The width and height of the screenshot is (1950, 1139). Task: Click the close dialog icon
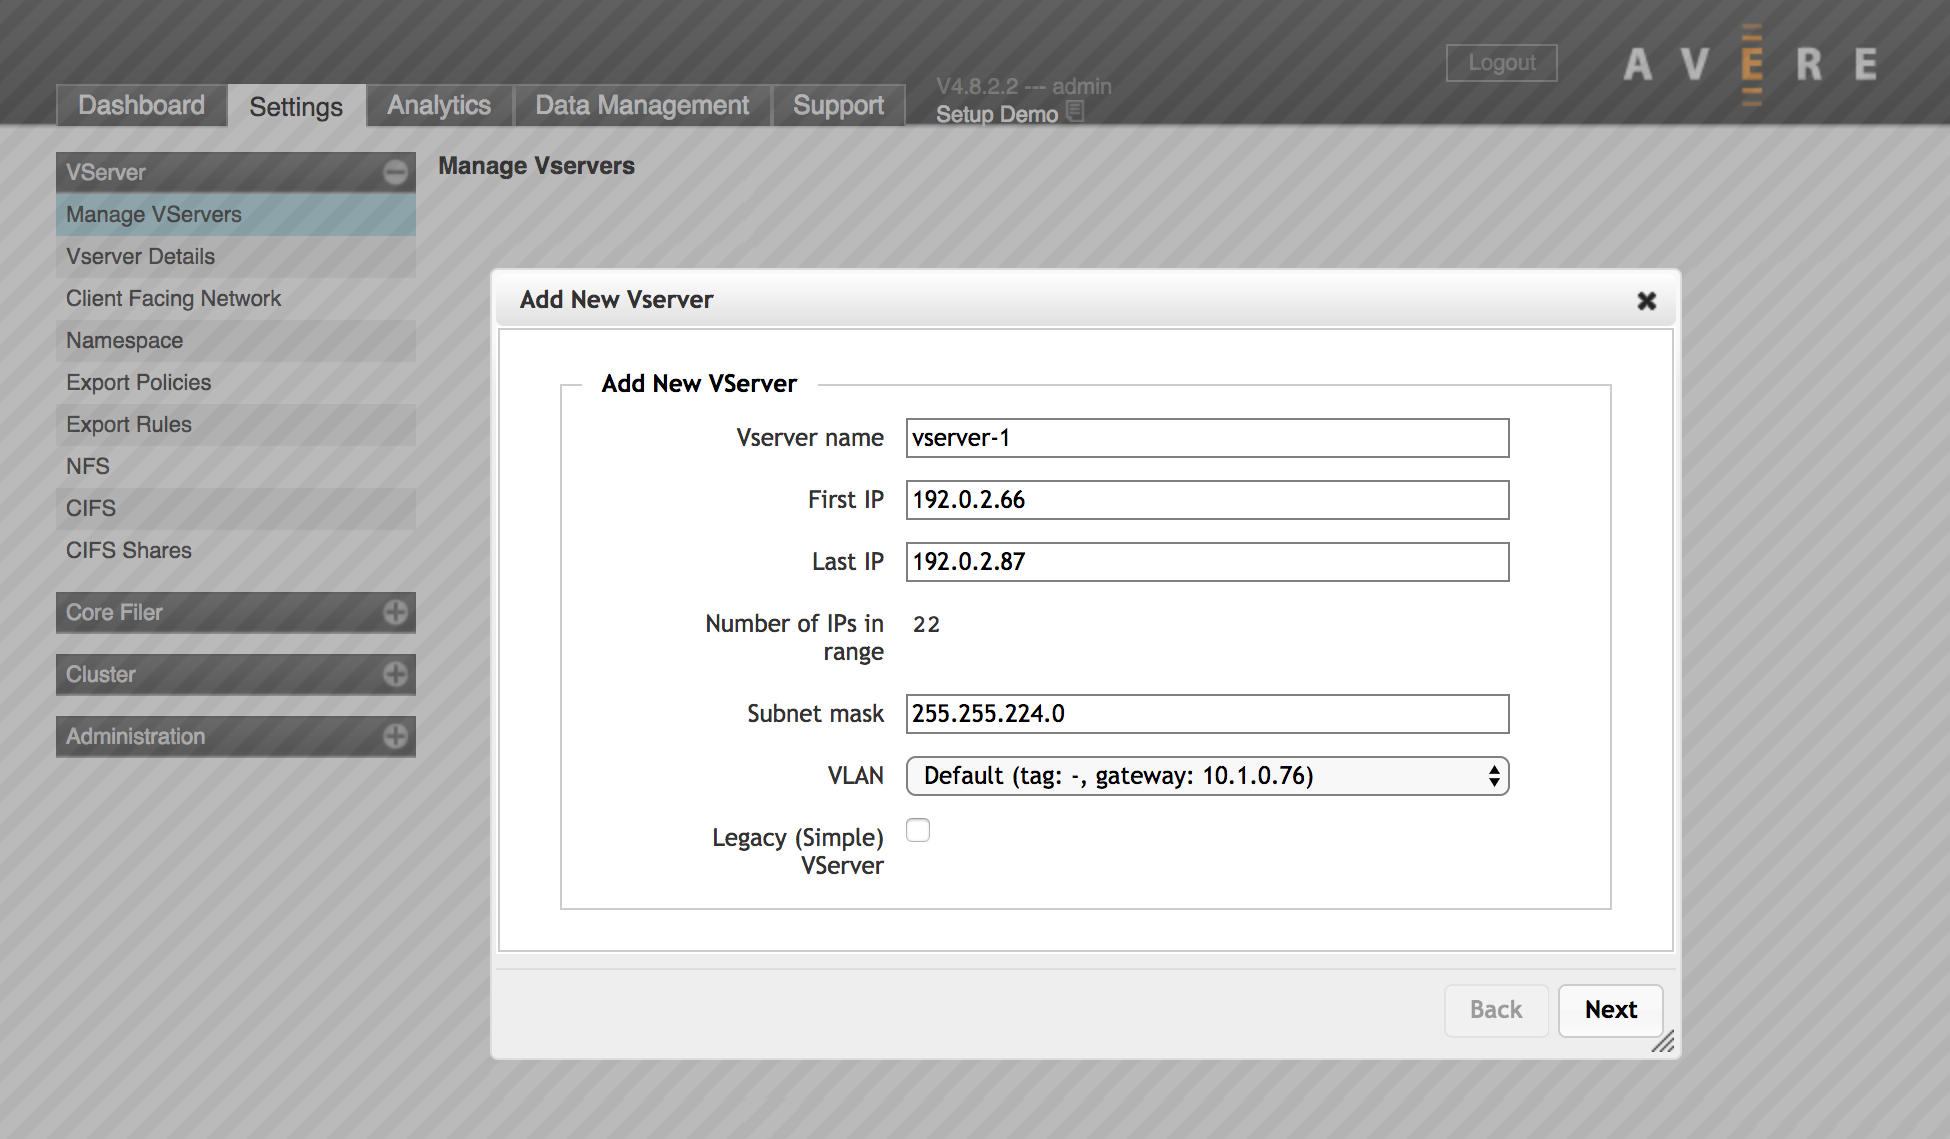(x=1648, y=302)
